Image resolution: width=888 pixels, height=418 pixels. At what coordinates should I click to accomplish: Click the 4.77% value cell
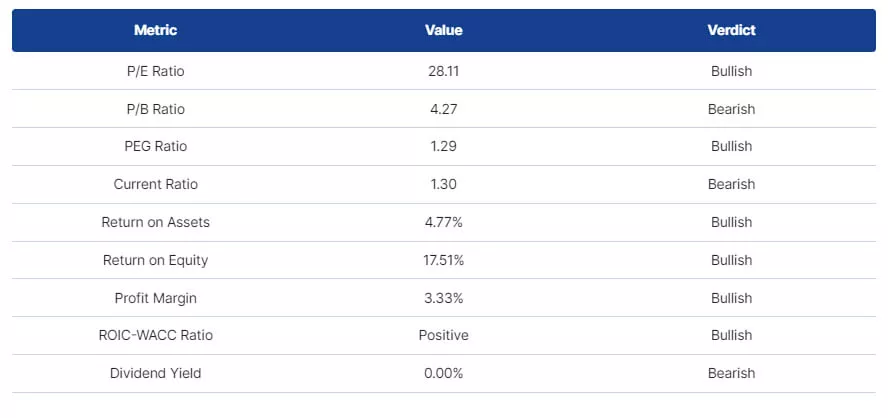click(443, 222)
